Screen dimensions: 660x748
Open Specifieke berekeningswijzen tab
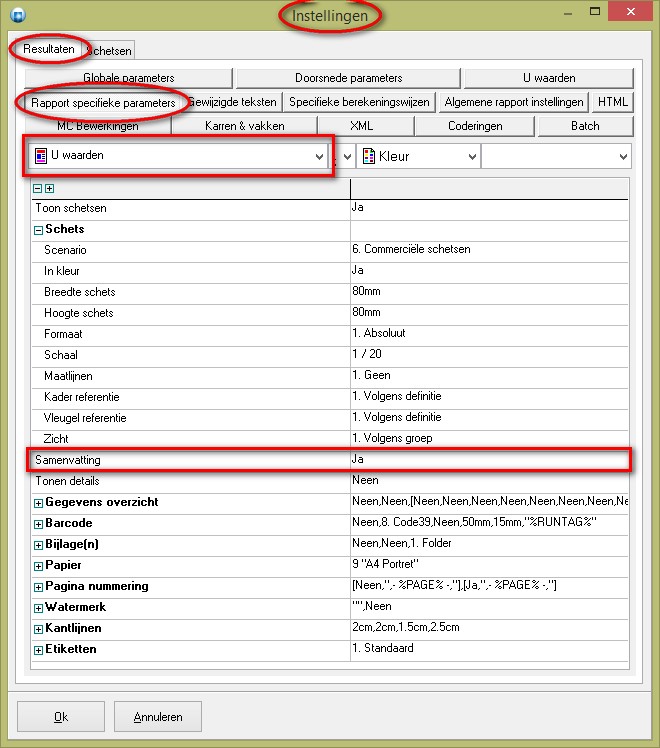coord(359,102)
